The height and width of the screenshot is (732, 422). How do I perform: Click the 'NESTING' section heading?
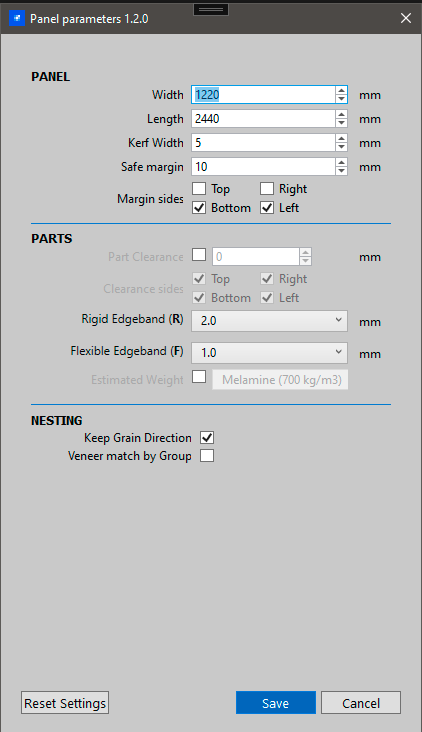56,421
